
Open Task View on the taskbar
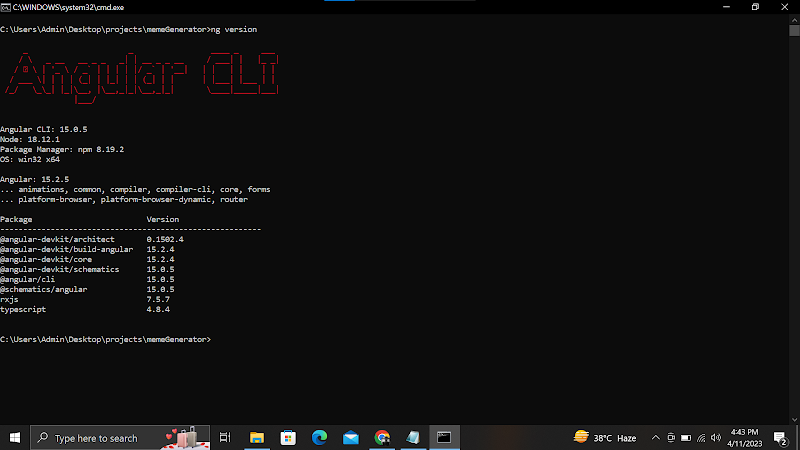225,438
